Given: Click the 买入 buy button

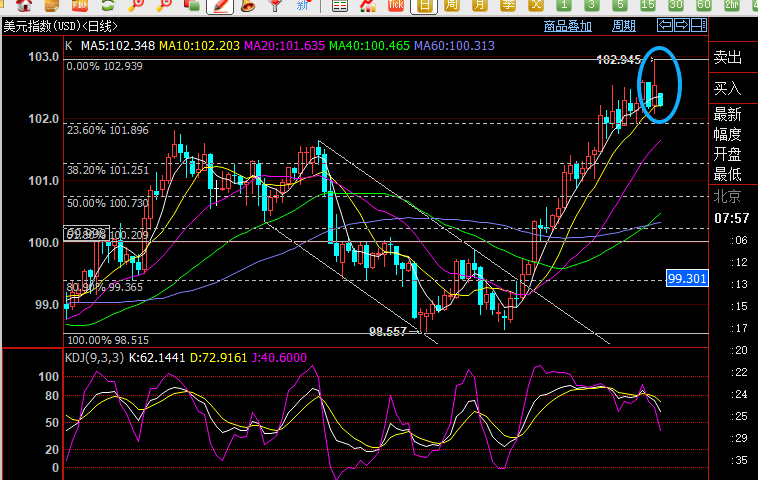Looking at the screenshot, I should click(728, 88).
